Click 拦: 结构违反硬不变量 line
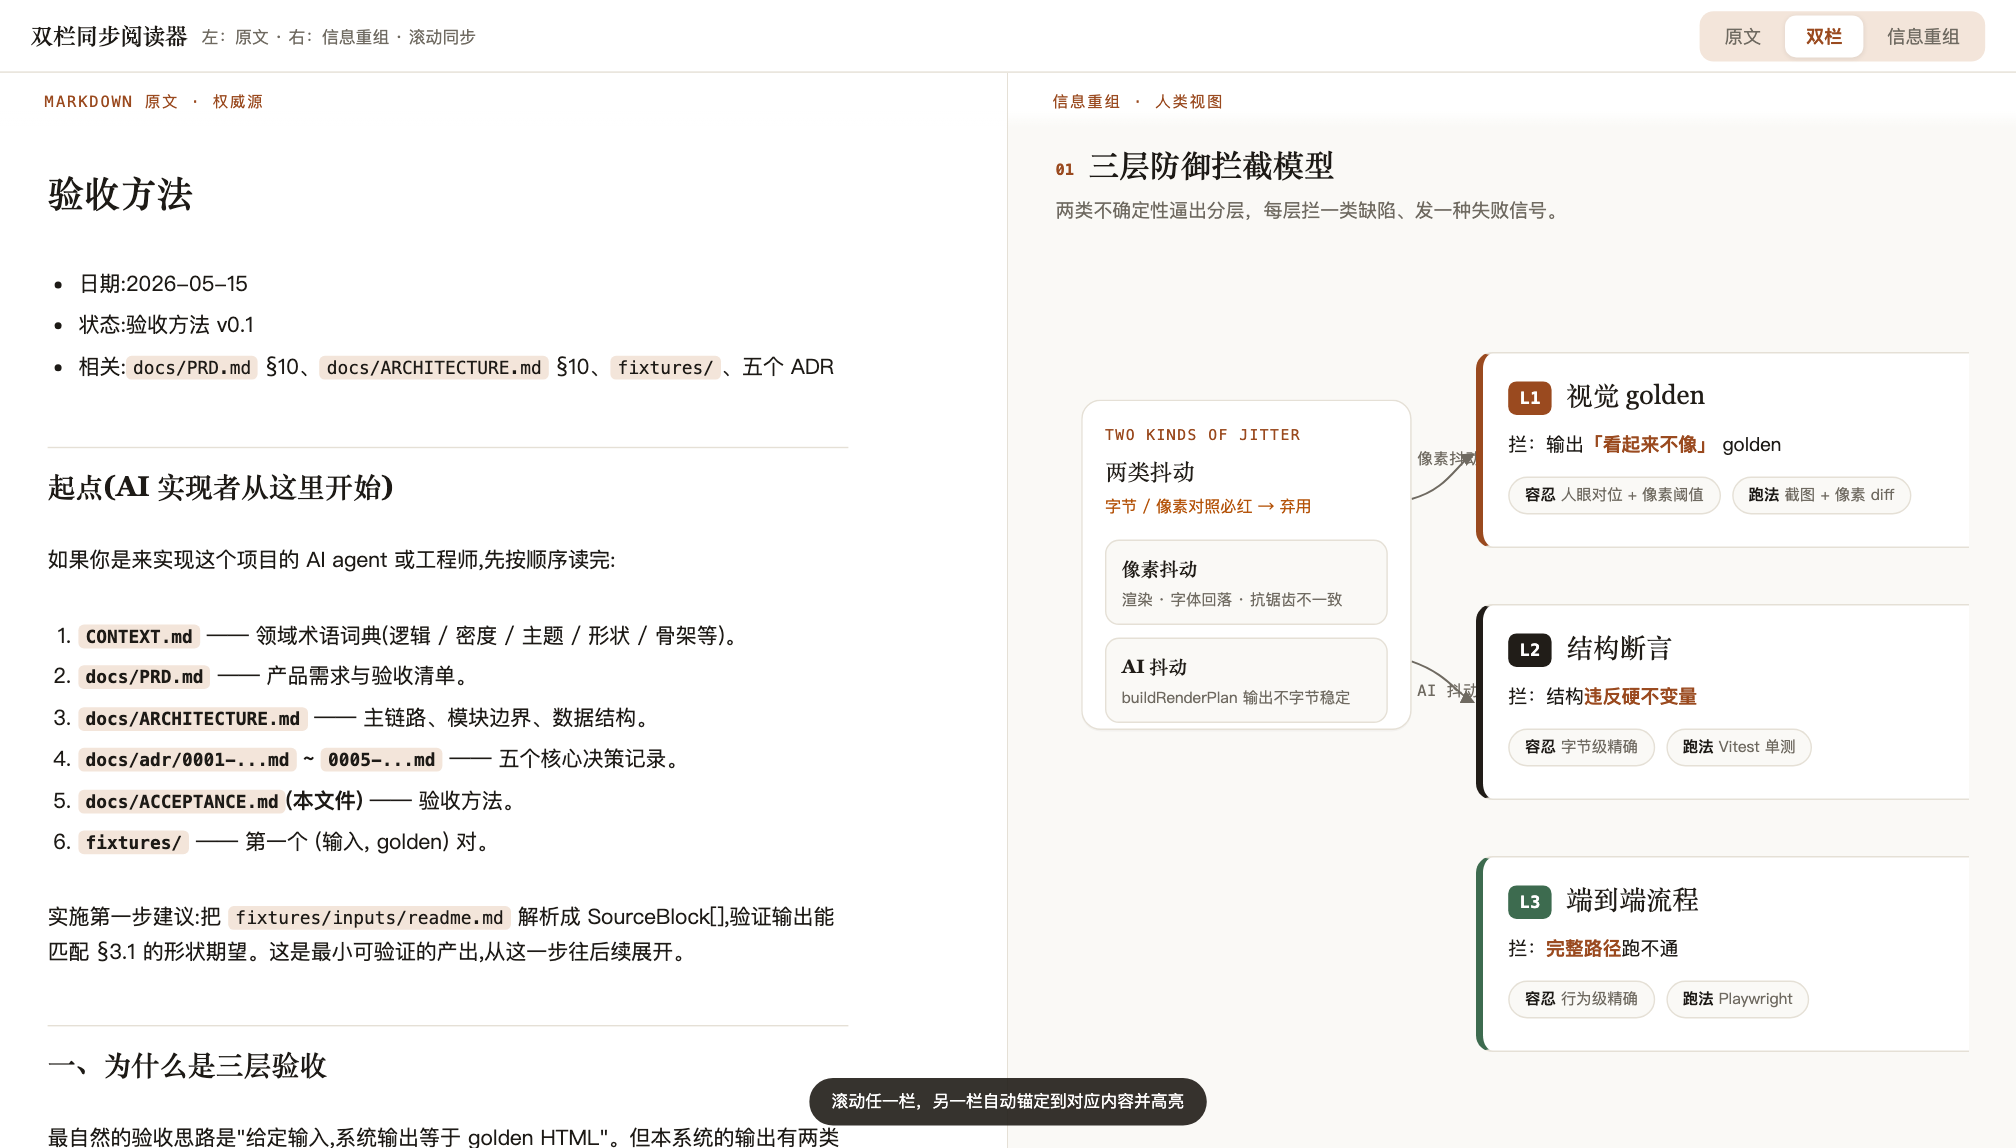2016x1148 pixels. tap(1603, 697)
